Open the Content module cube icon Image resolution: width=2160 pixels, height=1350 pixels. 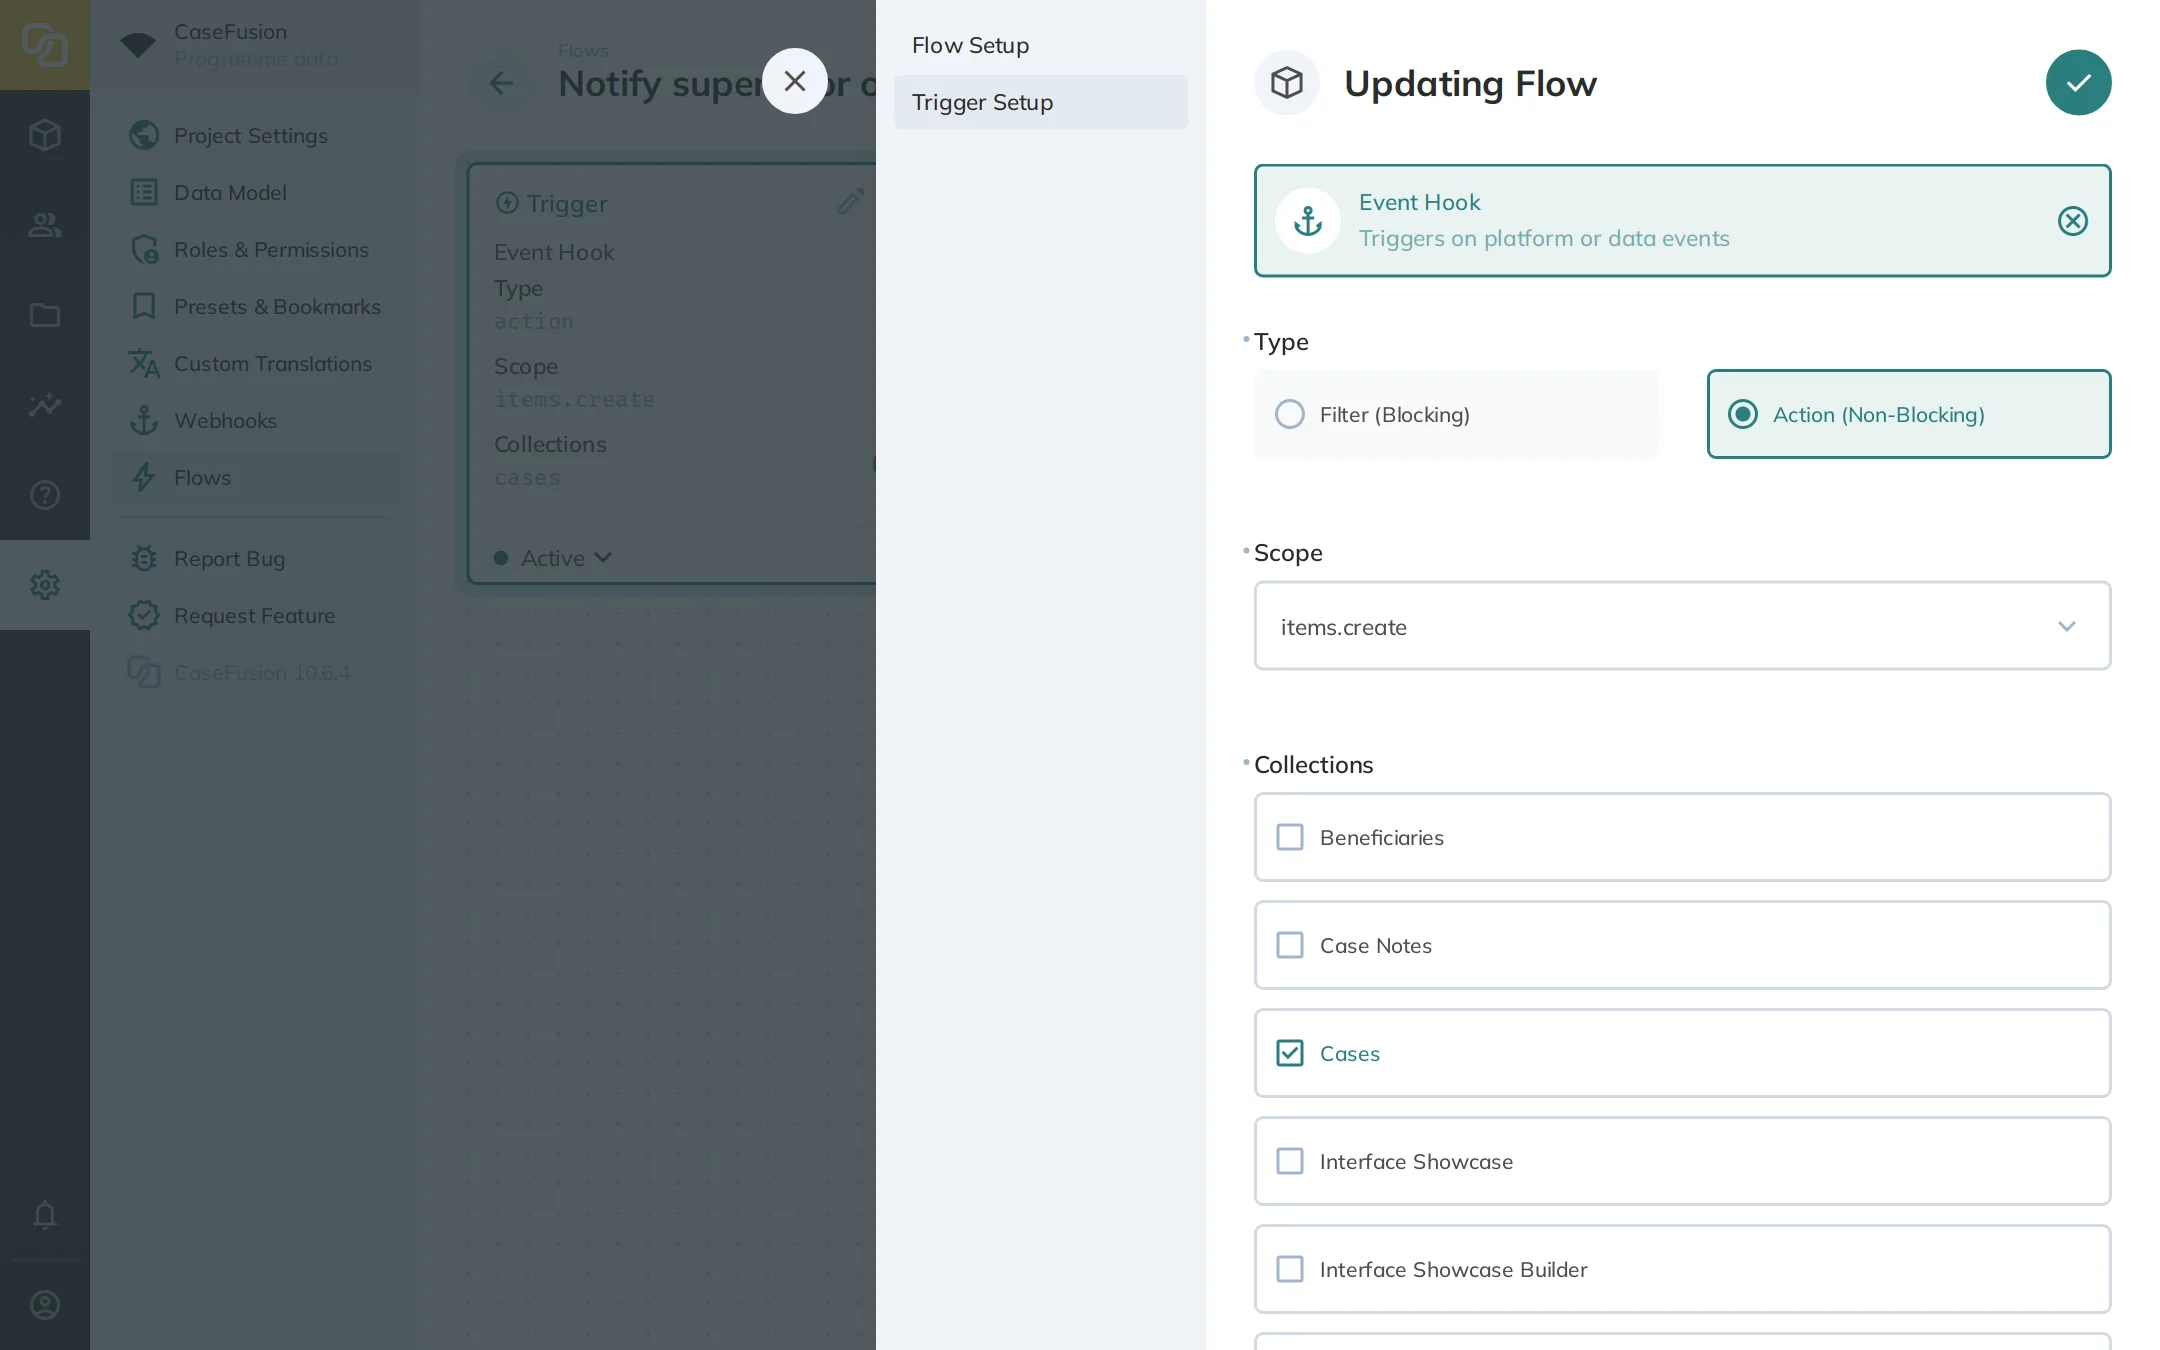45,135
